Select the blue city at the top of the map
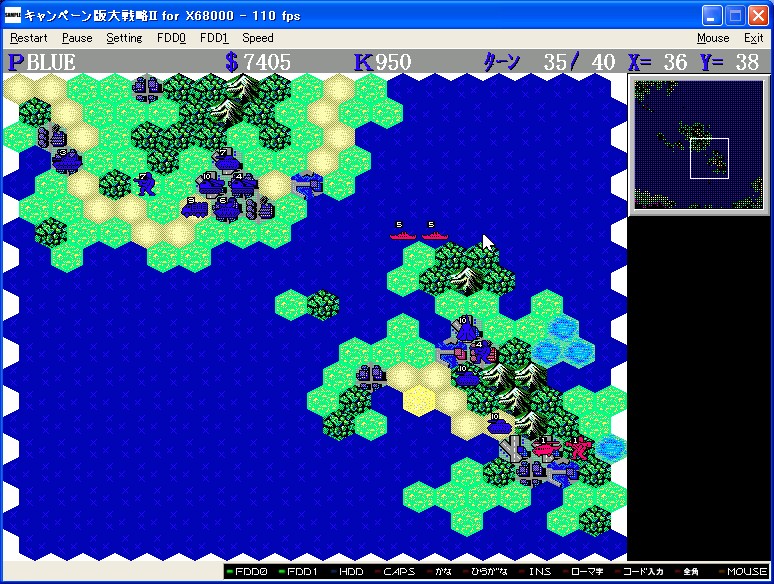This screenshot has height=584, width=774. click(148, 89)
